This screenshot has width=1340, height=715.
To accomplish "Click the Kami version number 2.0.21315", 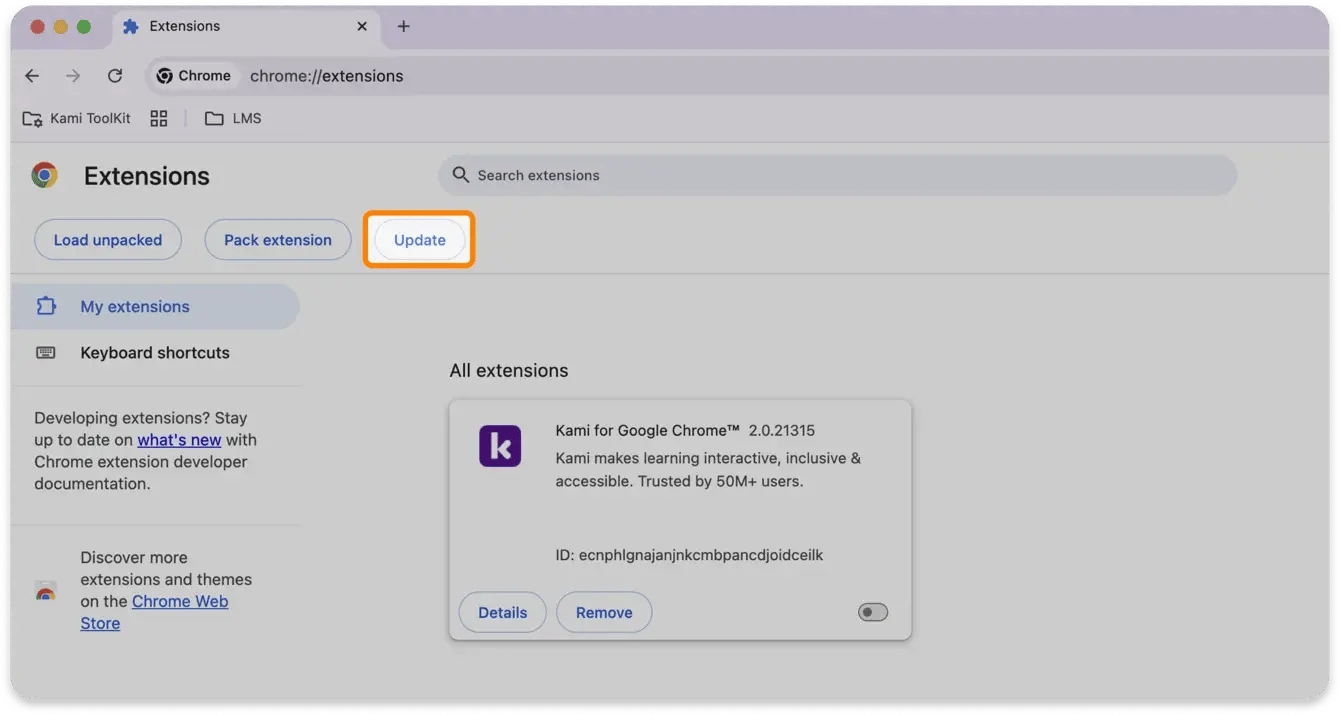I will coord(782,431).
